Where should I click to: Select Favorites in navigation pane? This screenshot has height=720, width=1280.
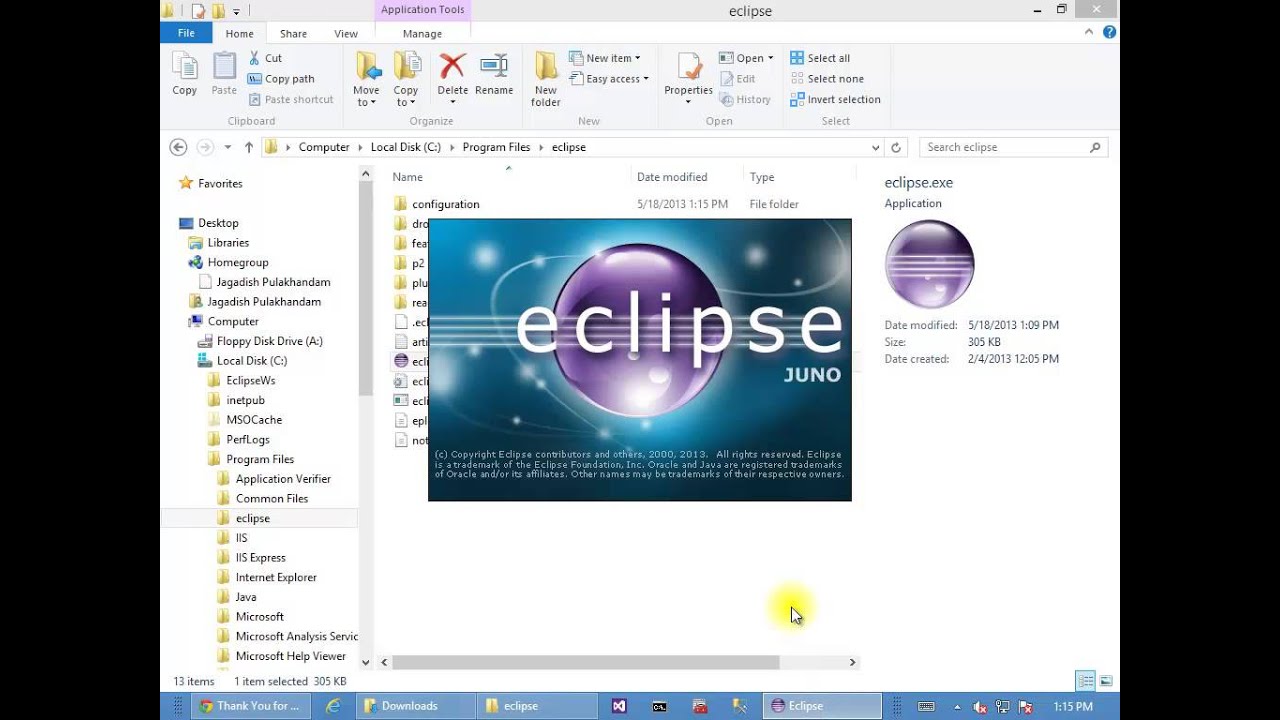(x=220, y=184)
